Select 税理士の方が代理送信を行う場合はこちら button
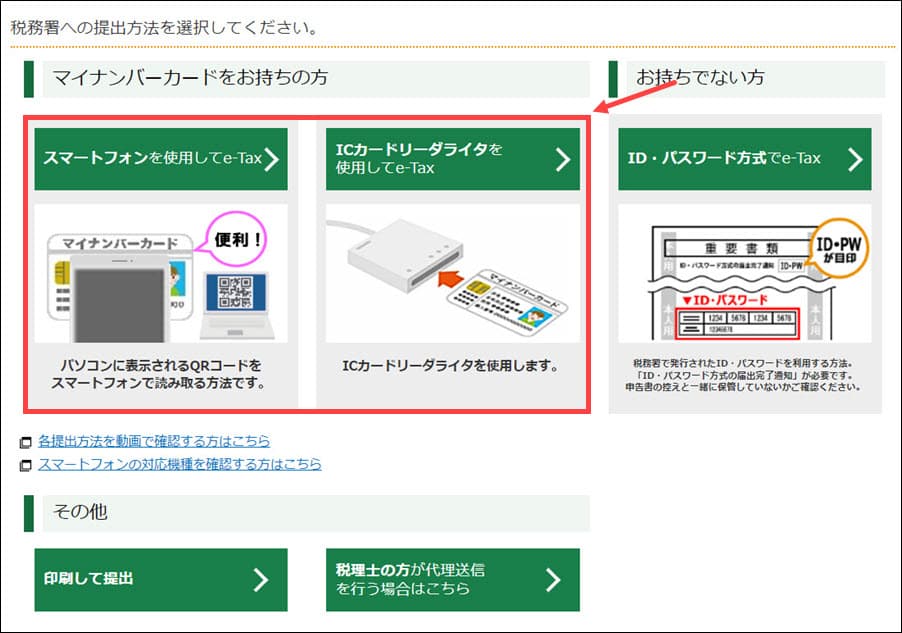 pyautogui.click(x=453, y=579)
